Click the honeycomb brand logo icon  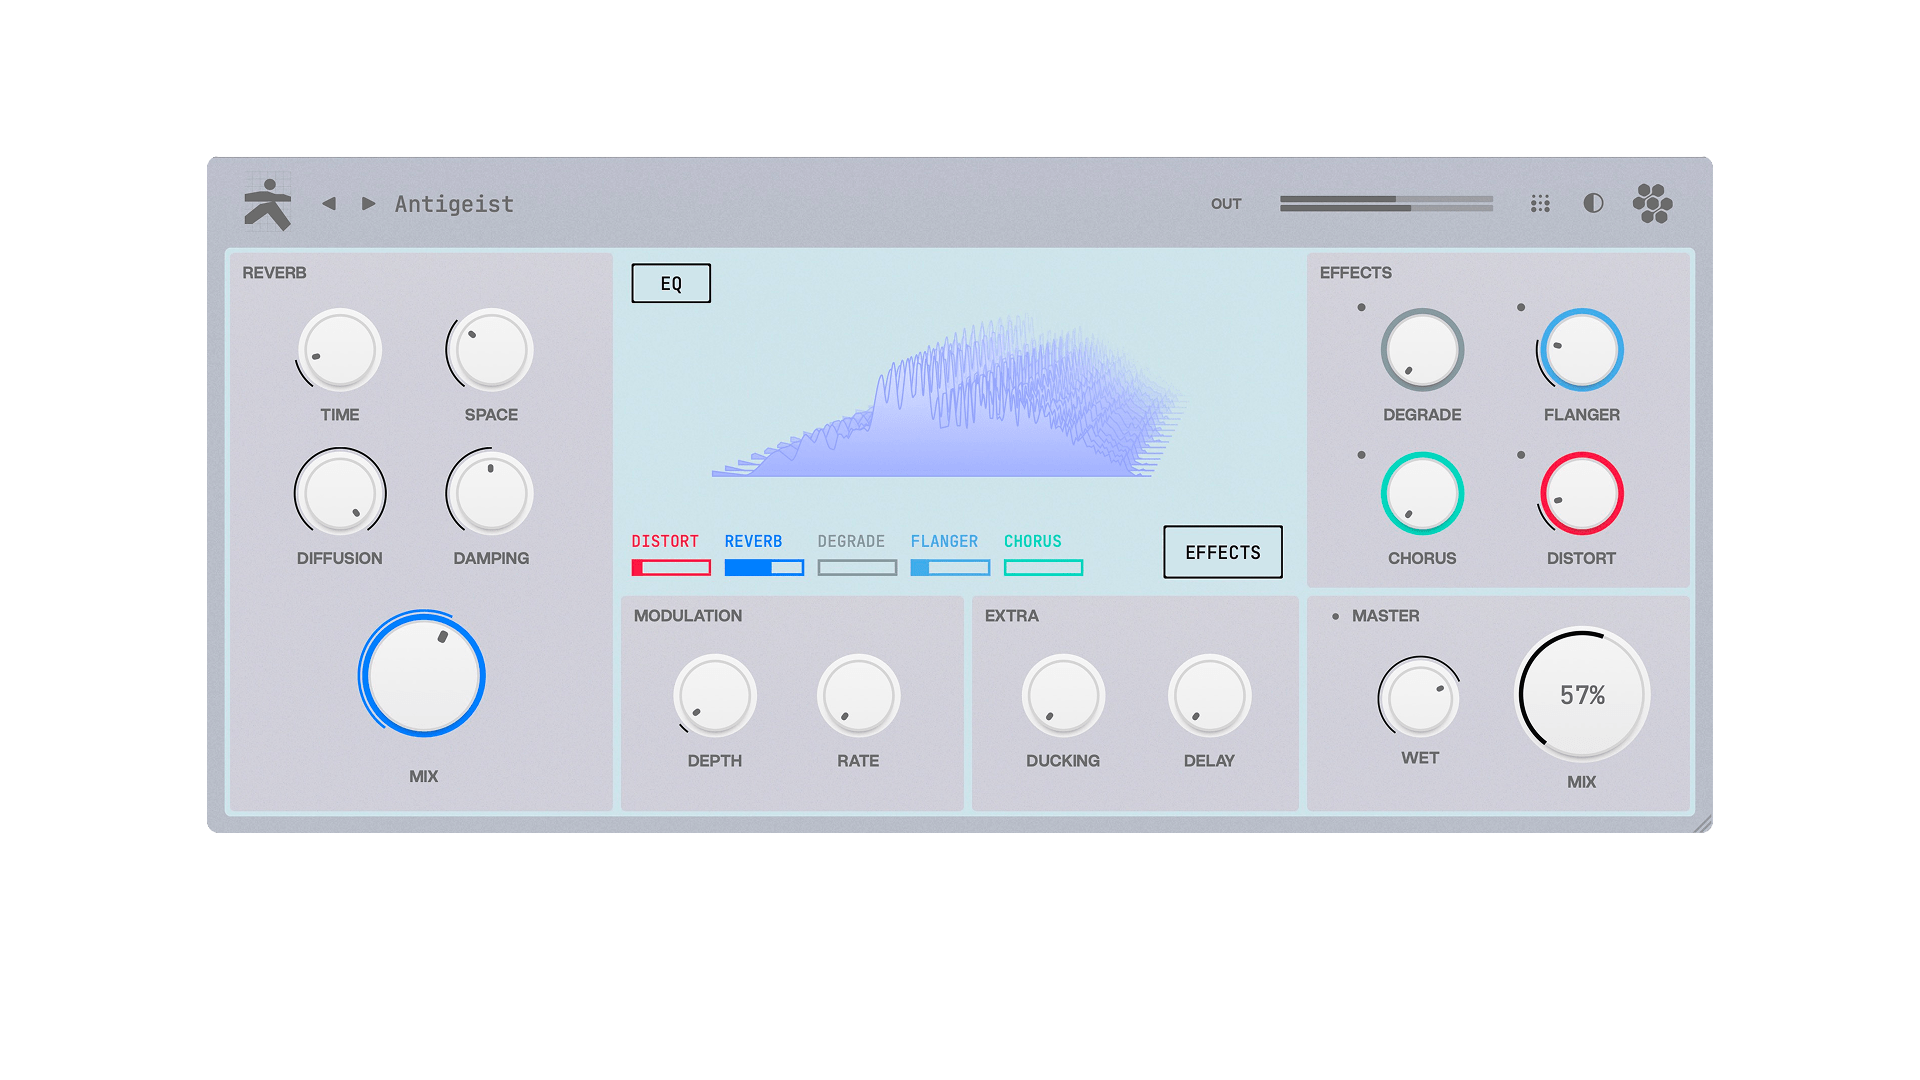coord(1652,204)
